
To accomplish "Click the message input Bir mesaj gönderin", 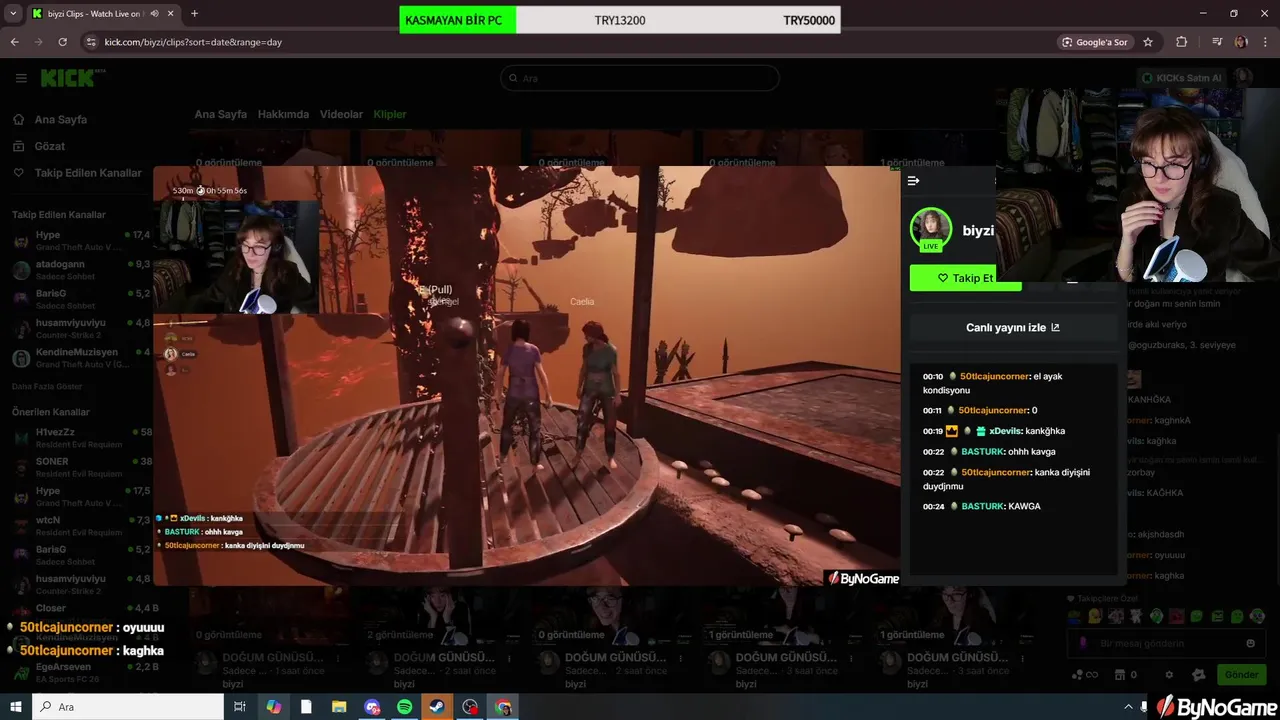I will click(x=1165, y=643).
